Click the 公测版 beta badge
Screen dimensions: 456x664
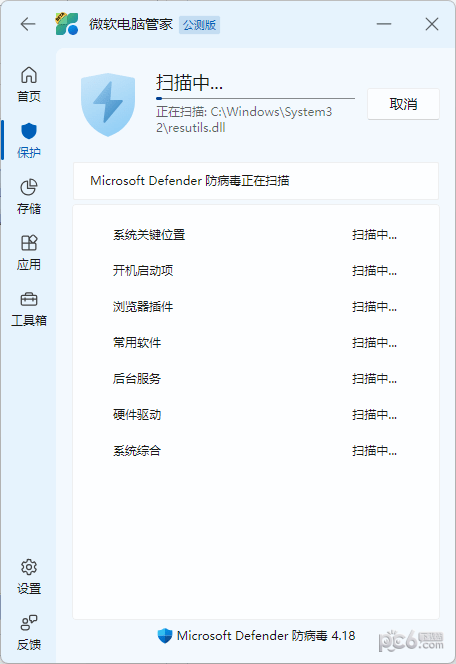199,25
